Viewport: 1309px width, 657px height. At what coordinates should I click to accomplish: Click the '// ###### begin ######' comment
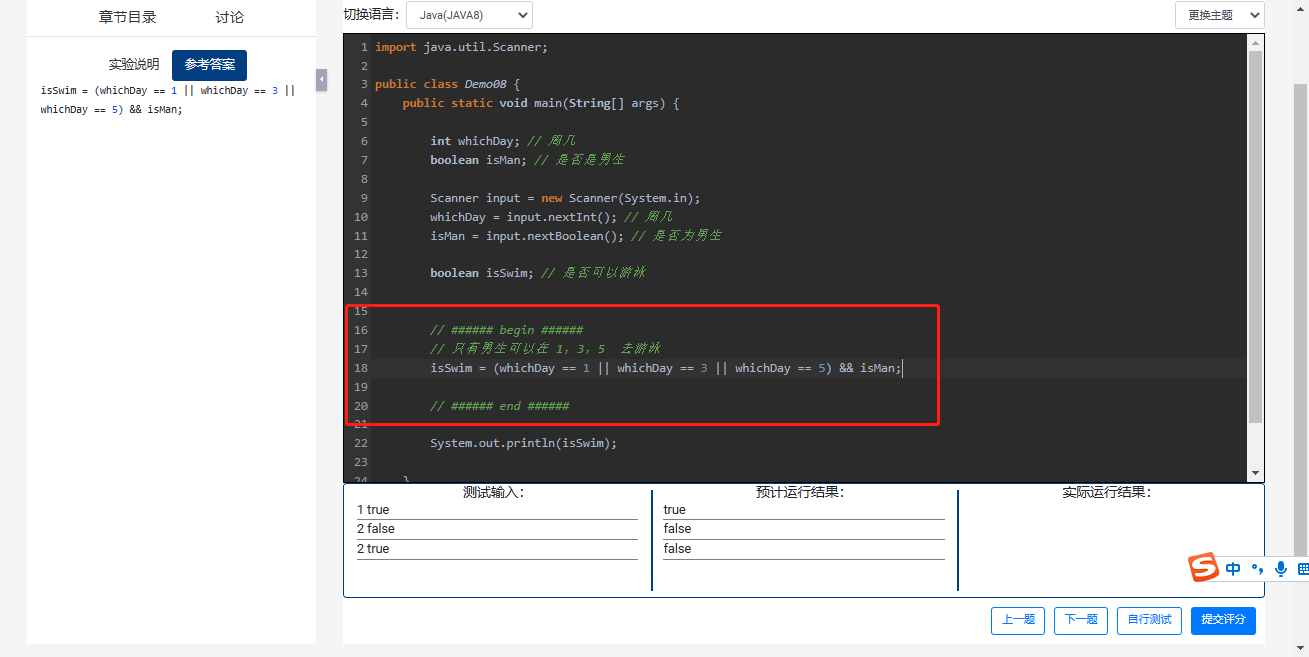click(x=506, y=330)
